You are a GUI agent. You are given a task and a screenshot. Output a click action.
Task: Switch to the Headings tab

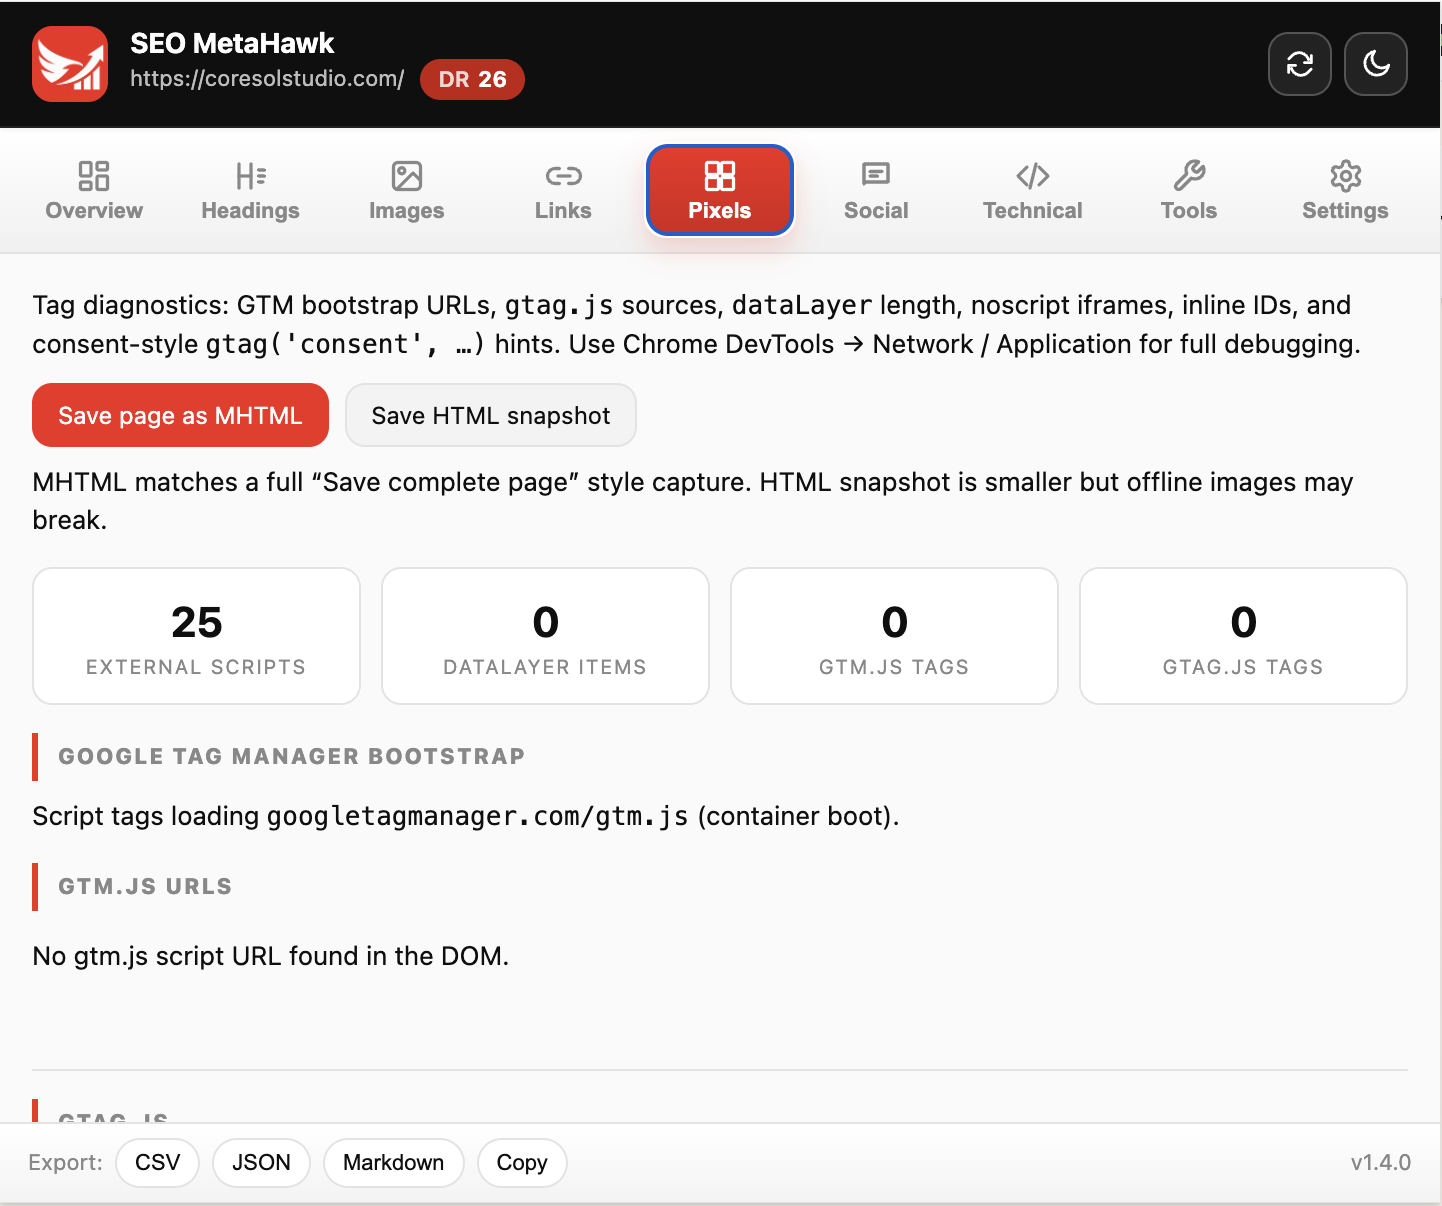[250, 190]
